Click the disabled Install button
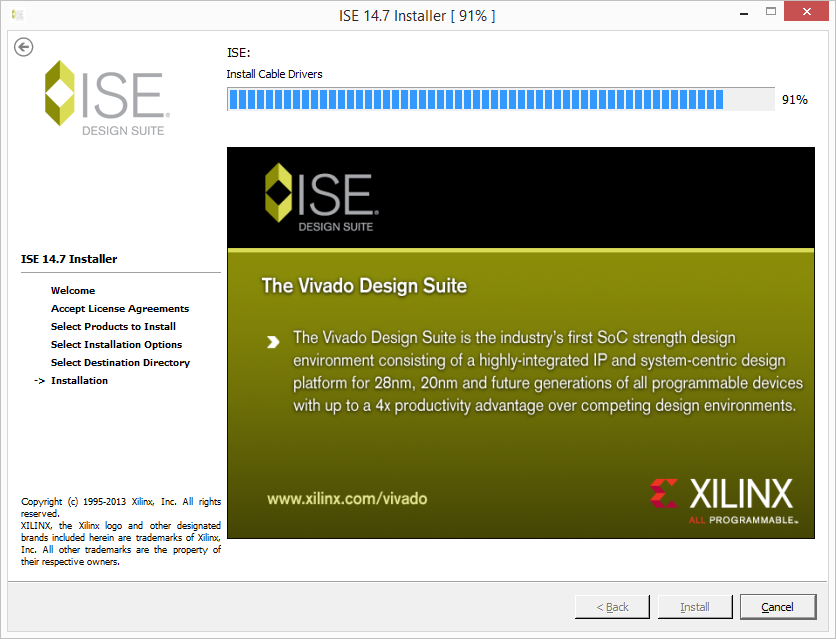 click(x=695, y=606)
